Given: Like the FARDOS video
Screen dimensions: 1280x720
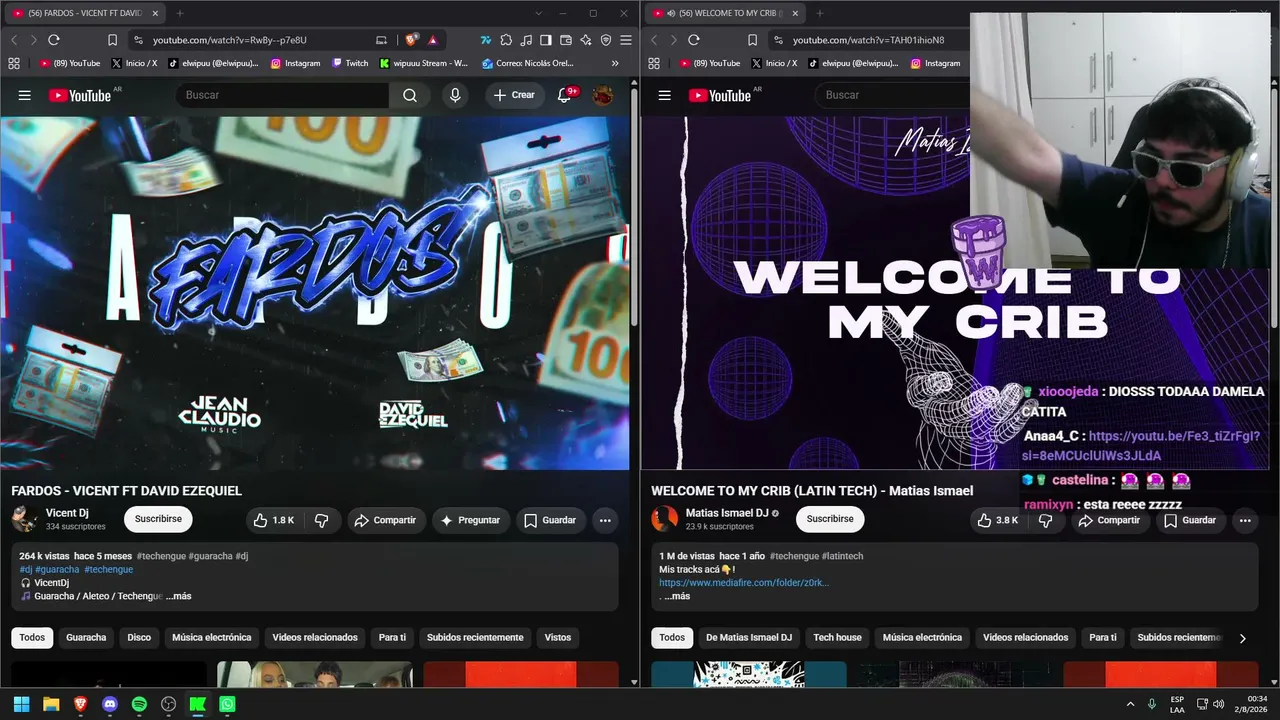Looking at the screenshot, I should [x=273, y=520].
